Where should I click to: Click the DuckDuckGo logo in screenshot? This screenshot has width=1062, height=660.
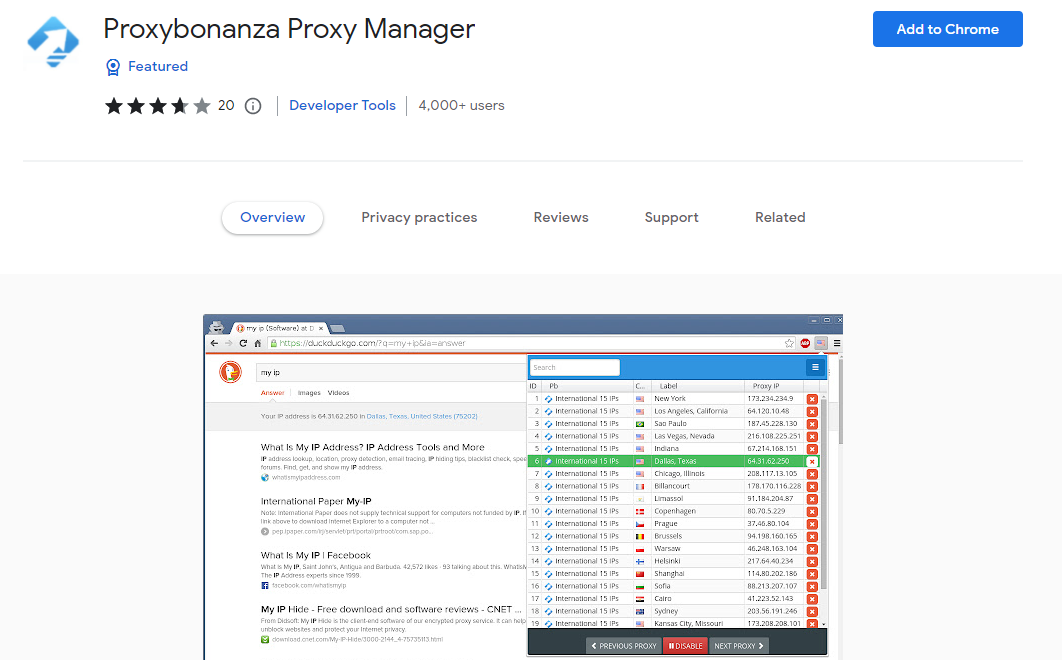(x=230, y=372)
